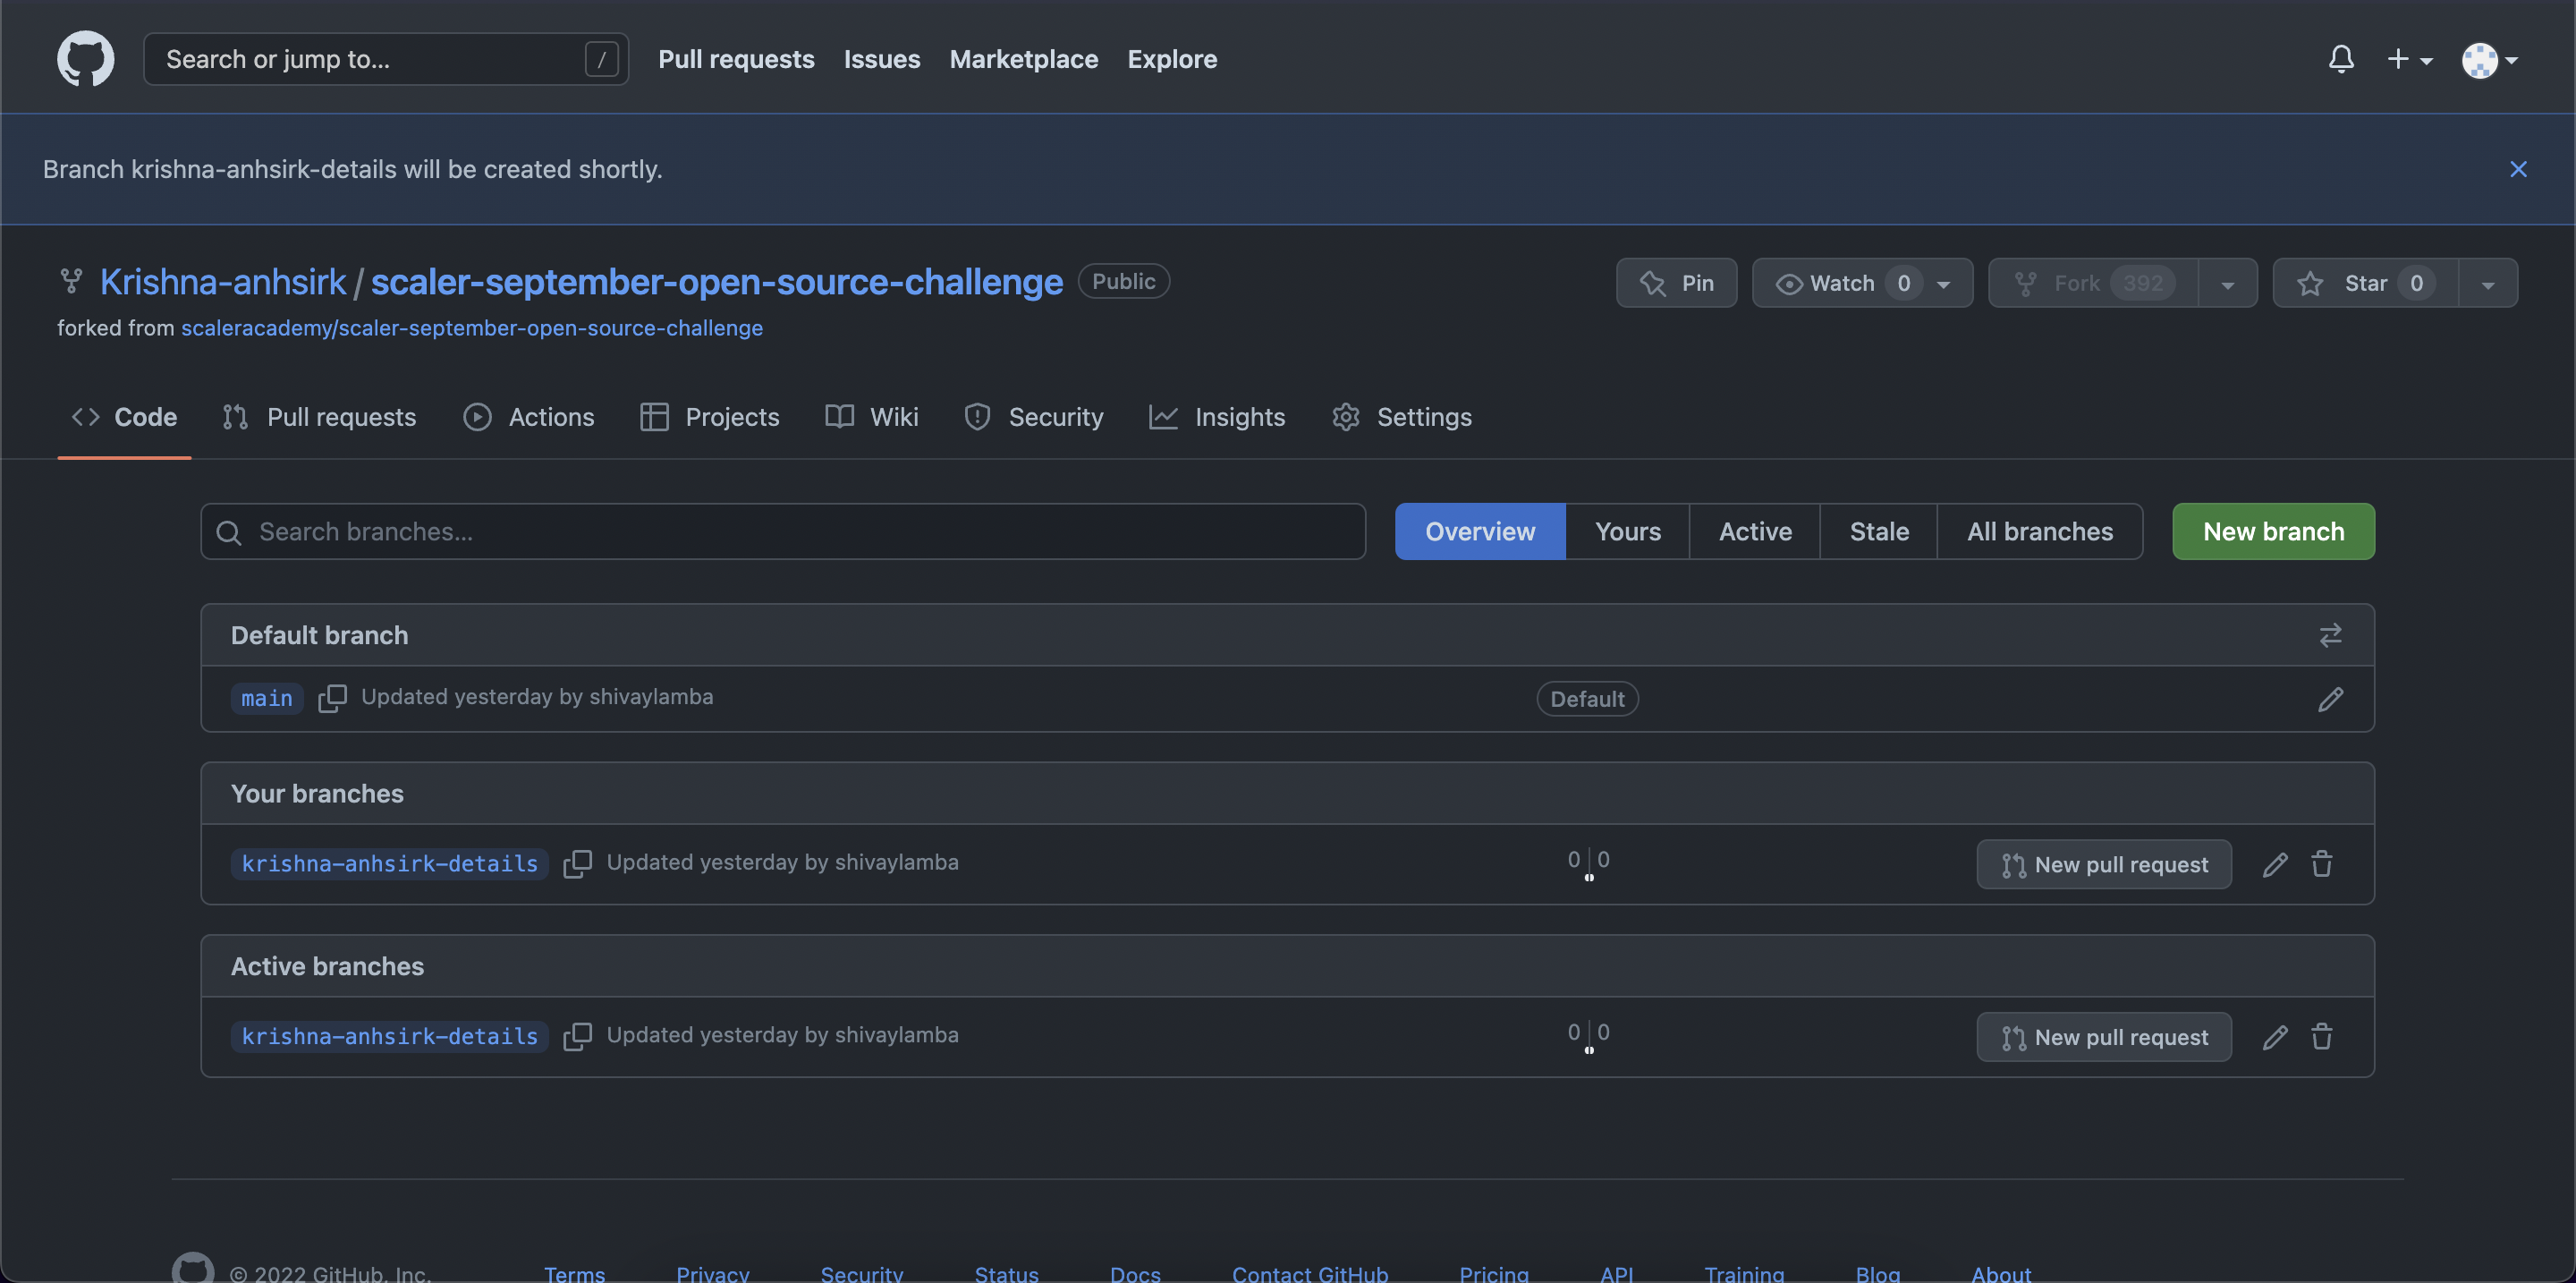Open the create new (+) dropdown
The image size is (2576, 1283).
(x=2410, y=59)
